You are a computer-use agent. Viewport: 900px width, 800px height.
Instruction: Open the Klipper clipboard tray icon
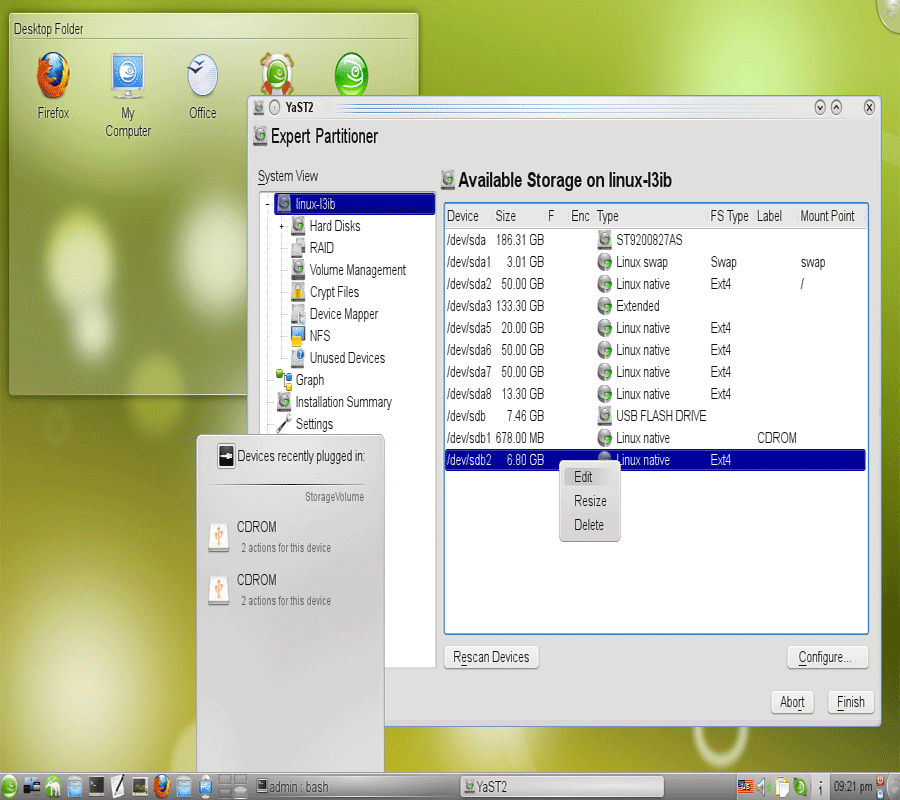click(x=782, y=787)
